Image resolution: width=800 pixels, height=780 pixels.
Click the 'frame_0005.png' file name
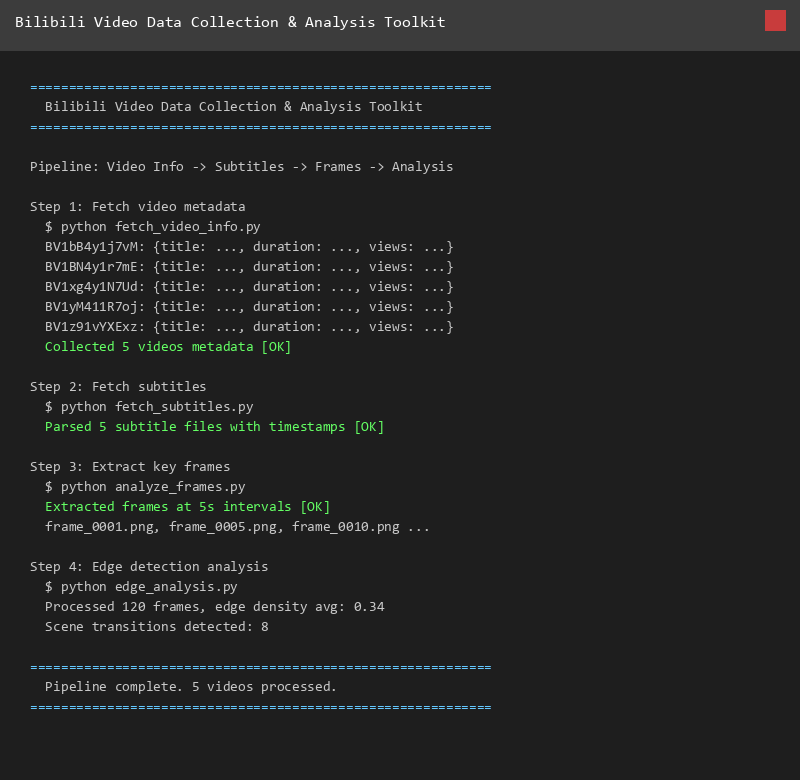pos(223,527)
